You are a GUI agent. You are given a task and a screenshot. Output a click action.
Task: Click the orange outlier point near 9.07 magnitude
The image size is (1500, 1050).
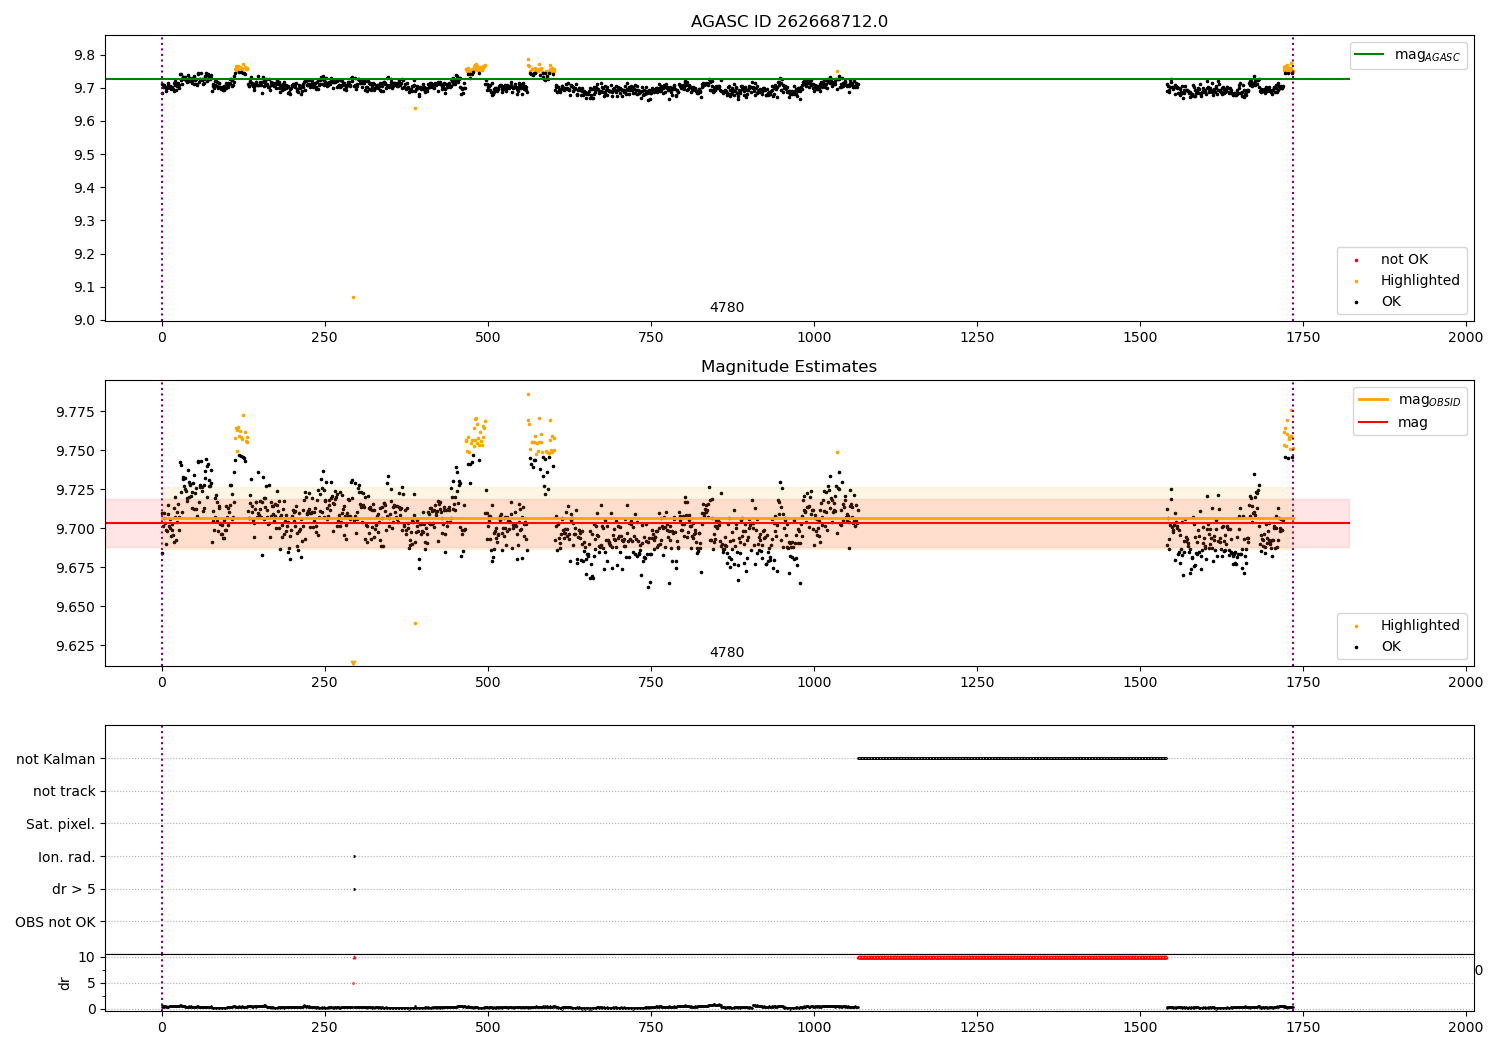click(353, 297)
